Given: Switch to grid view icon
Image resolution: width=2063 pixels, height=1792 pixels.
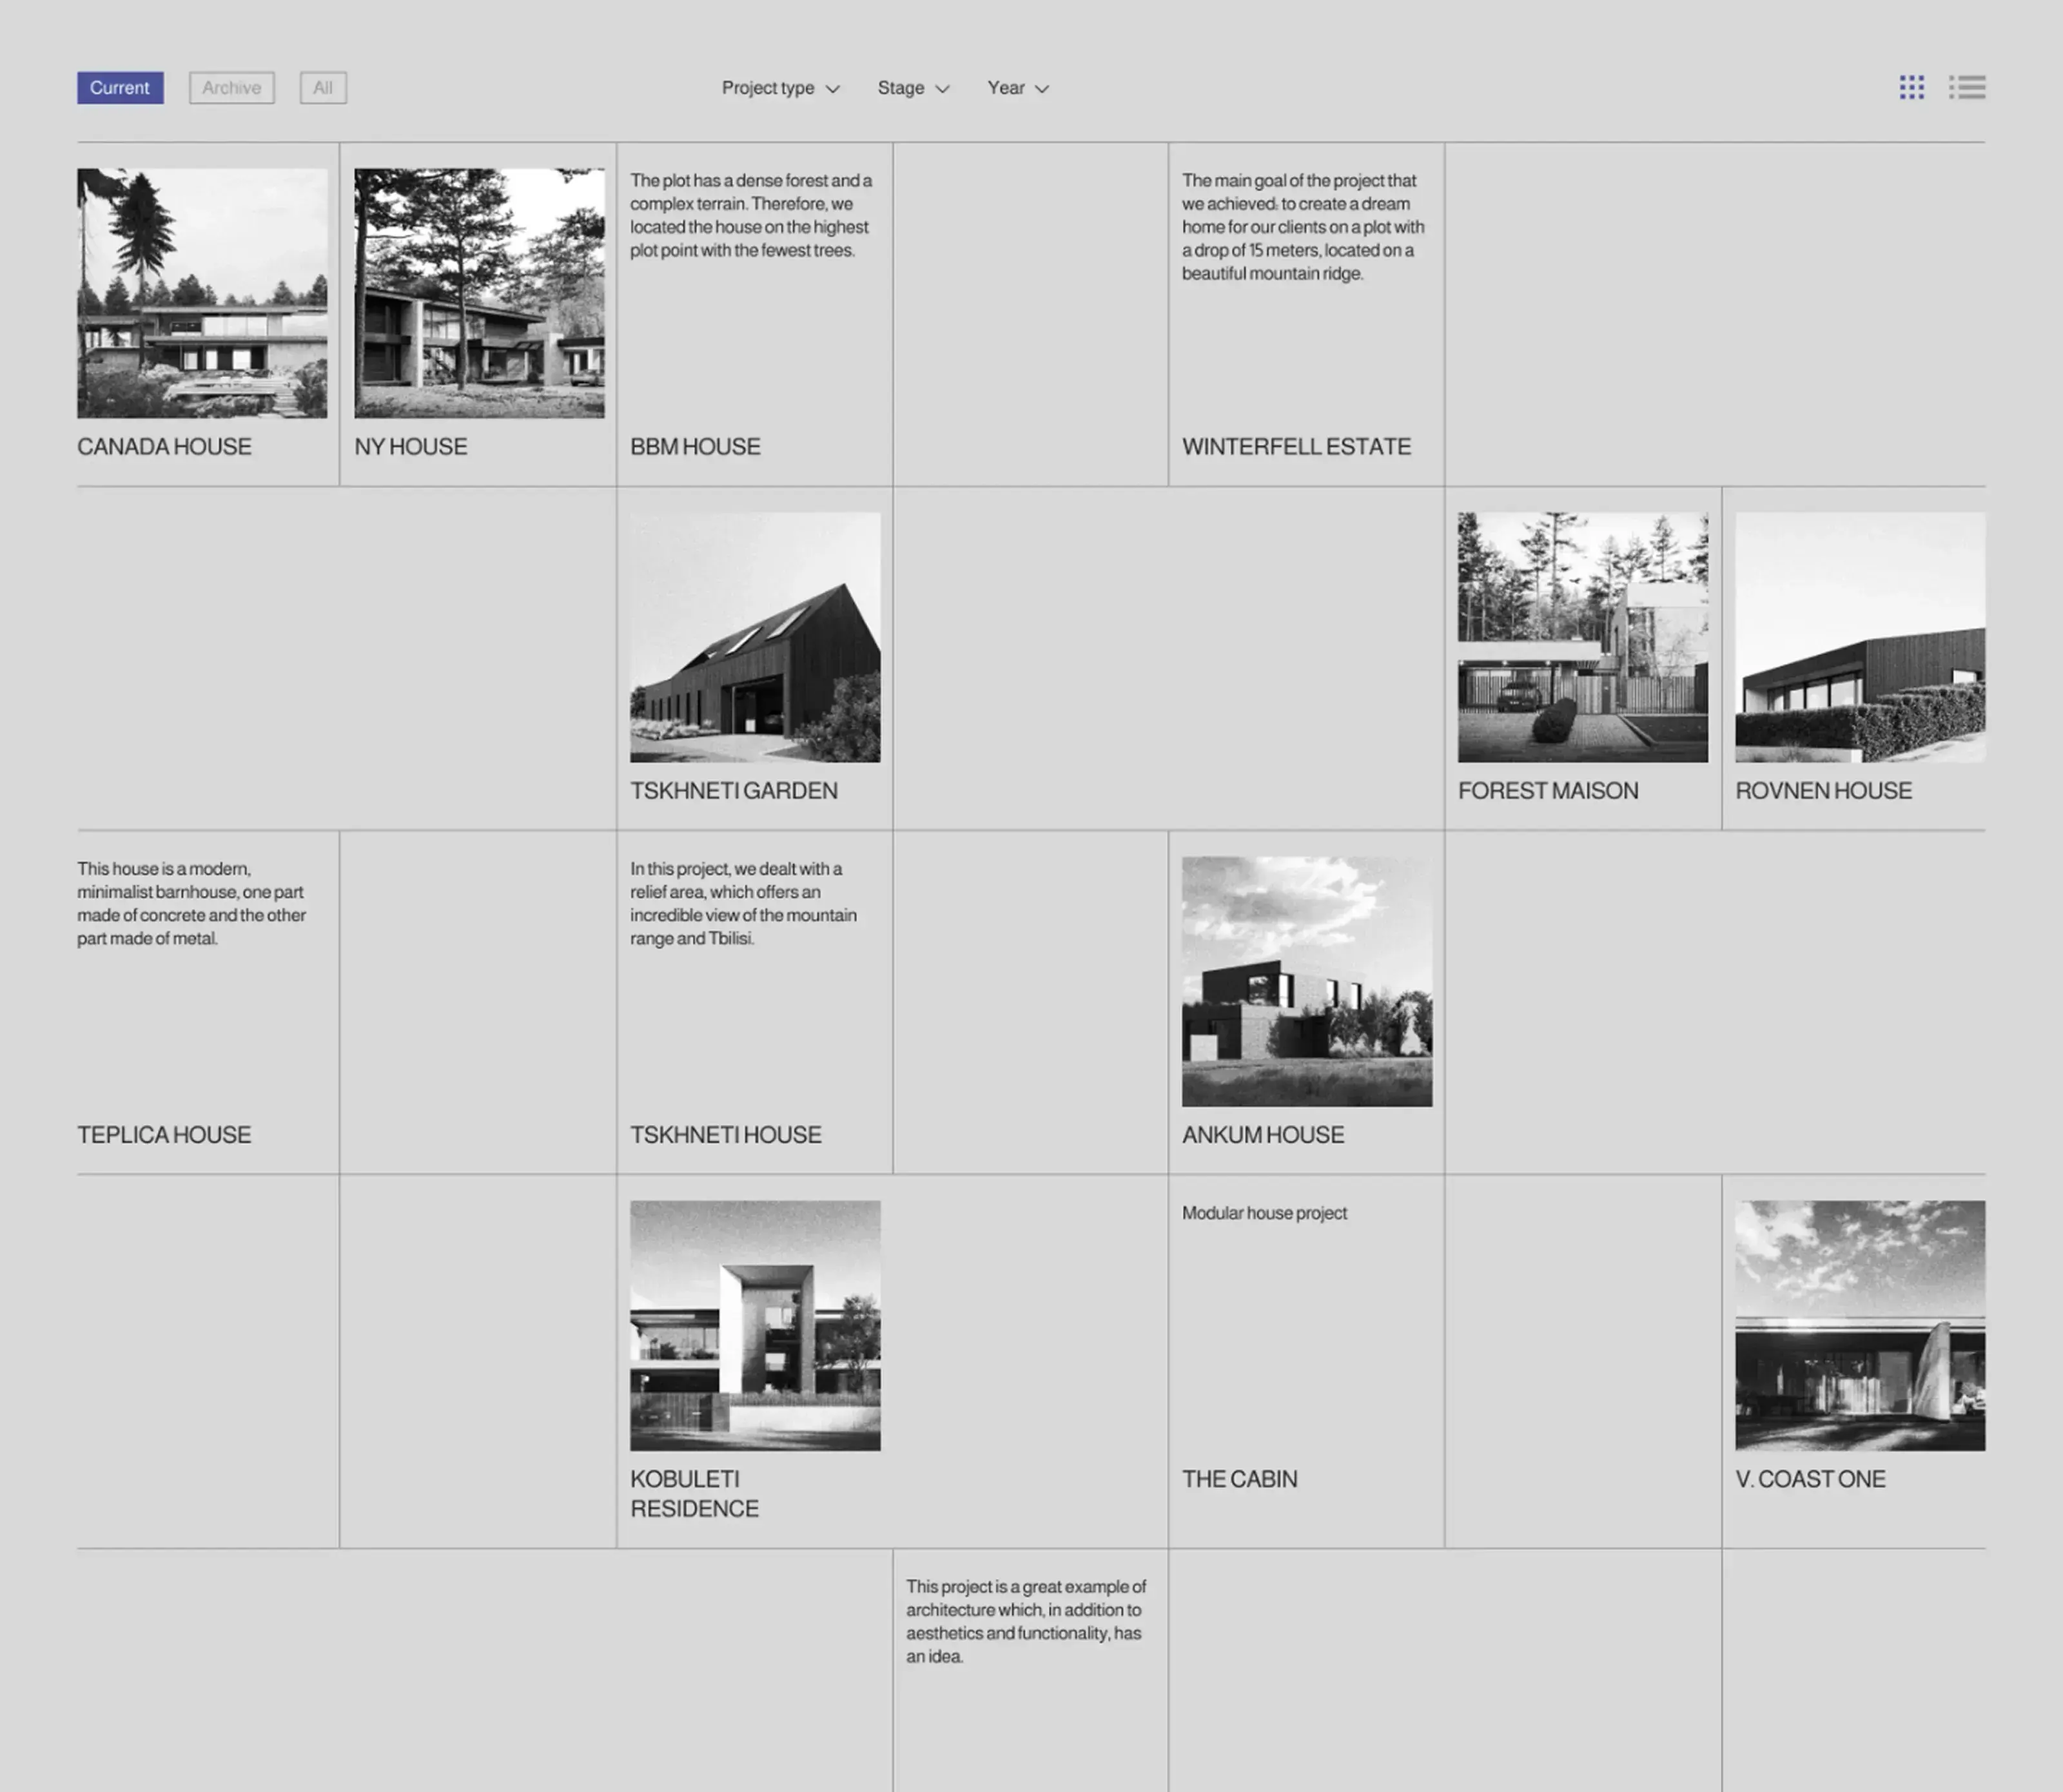Looking at the screenshot, I should pos(1911,87).
